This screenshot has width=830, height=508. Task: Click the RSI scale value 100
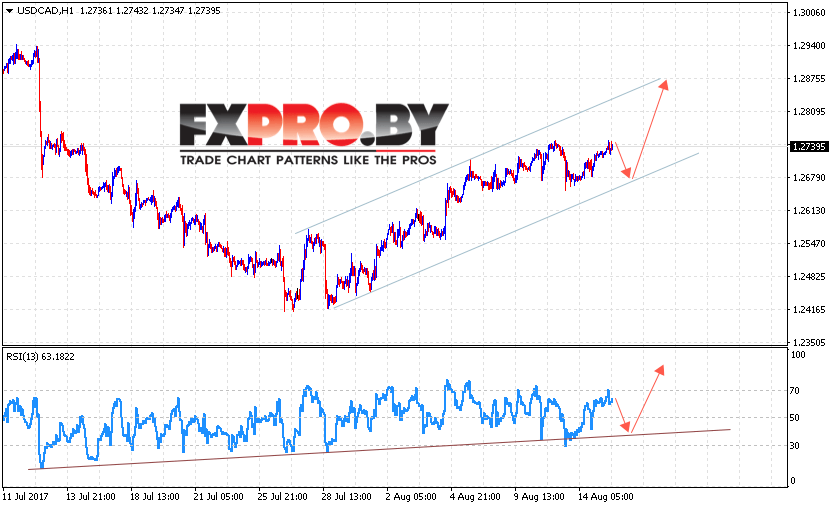click(797, 355)
